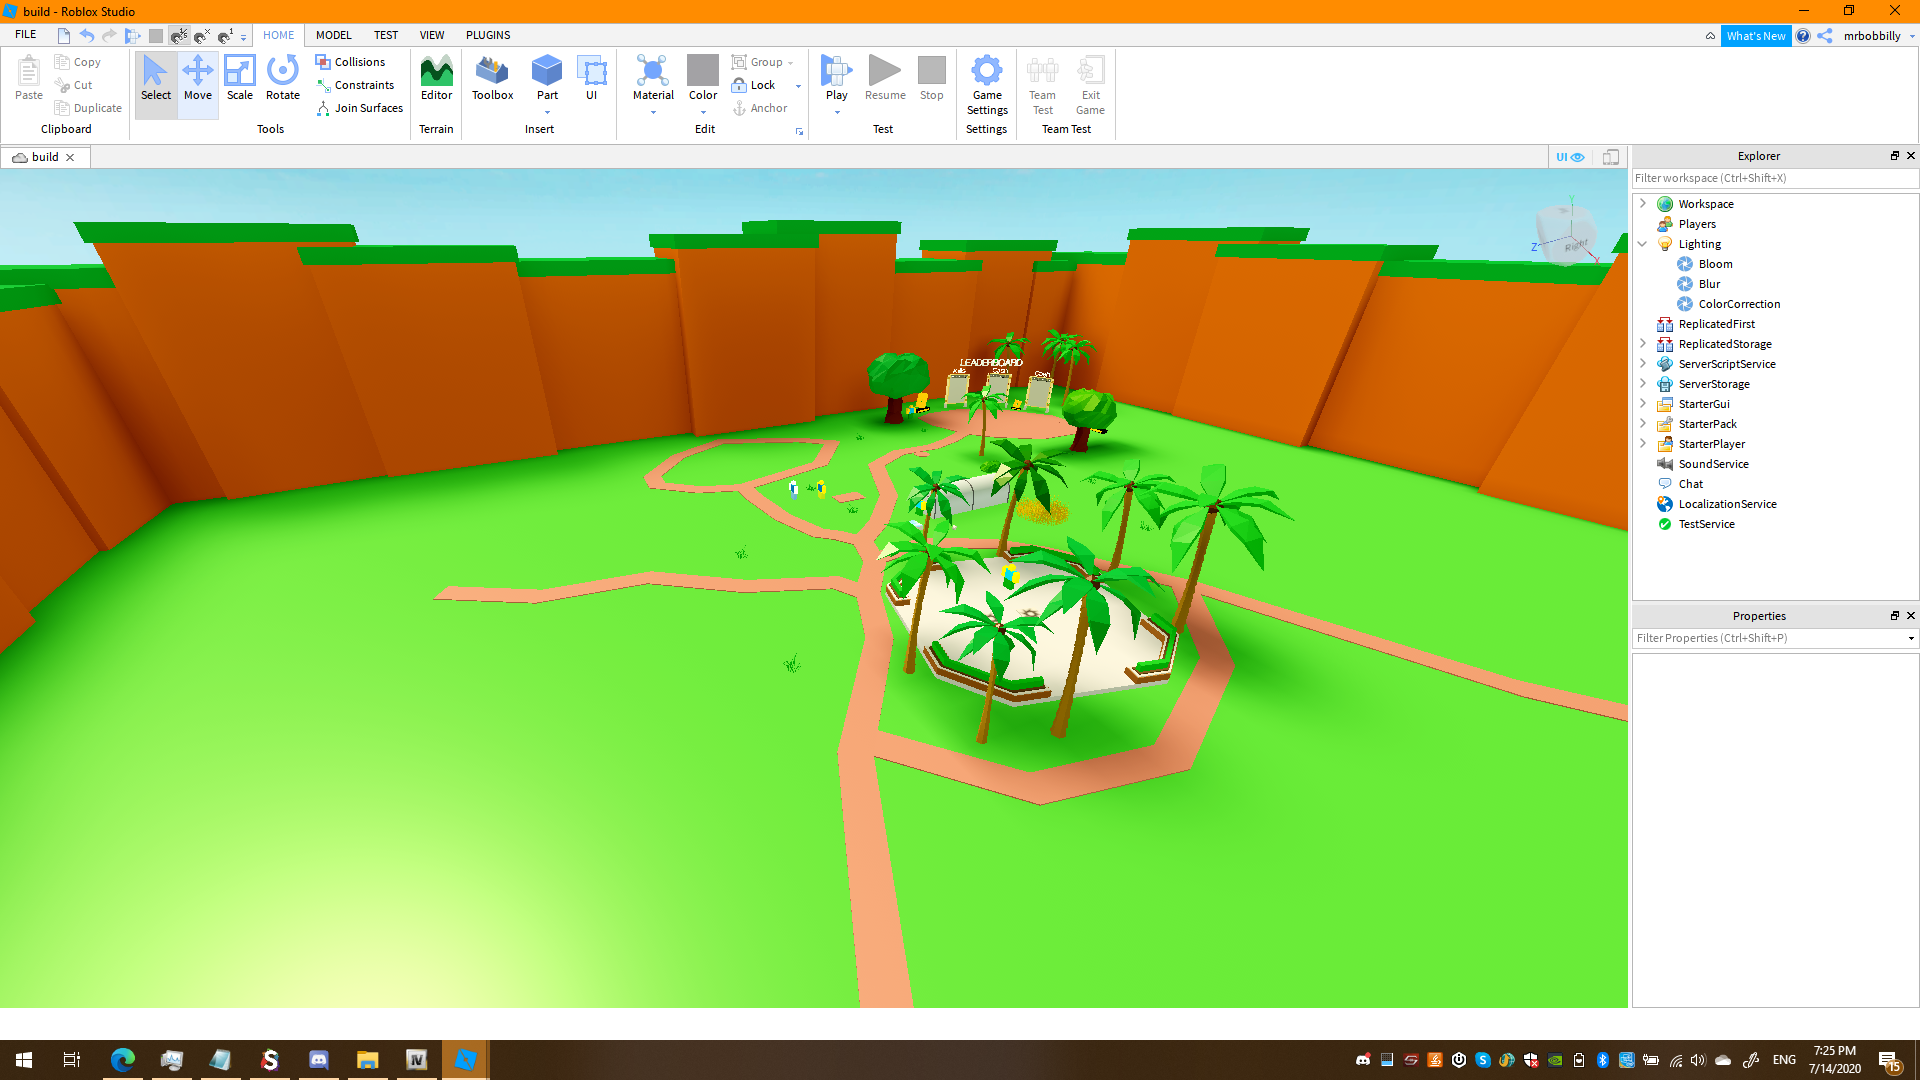Click the What's New button
The image size is (1920, 1080).
tap(1755, 36)
